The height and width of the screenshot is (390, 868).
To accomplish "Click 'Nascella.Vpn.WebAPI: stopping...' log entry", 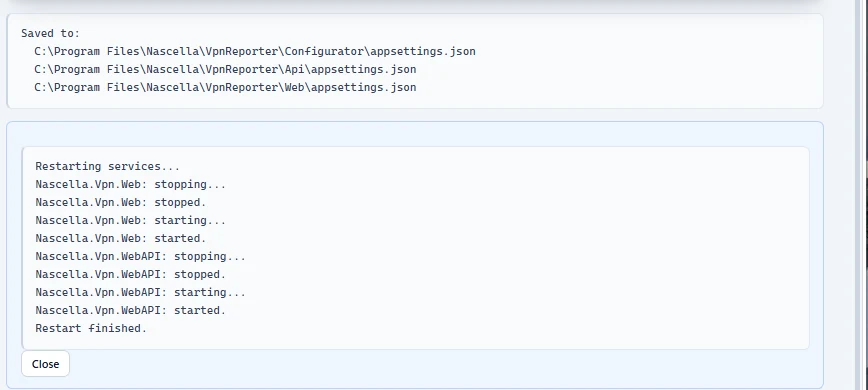I will point(141,257).
